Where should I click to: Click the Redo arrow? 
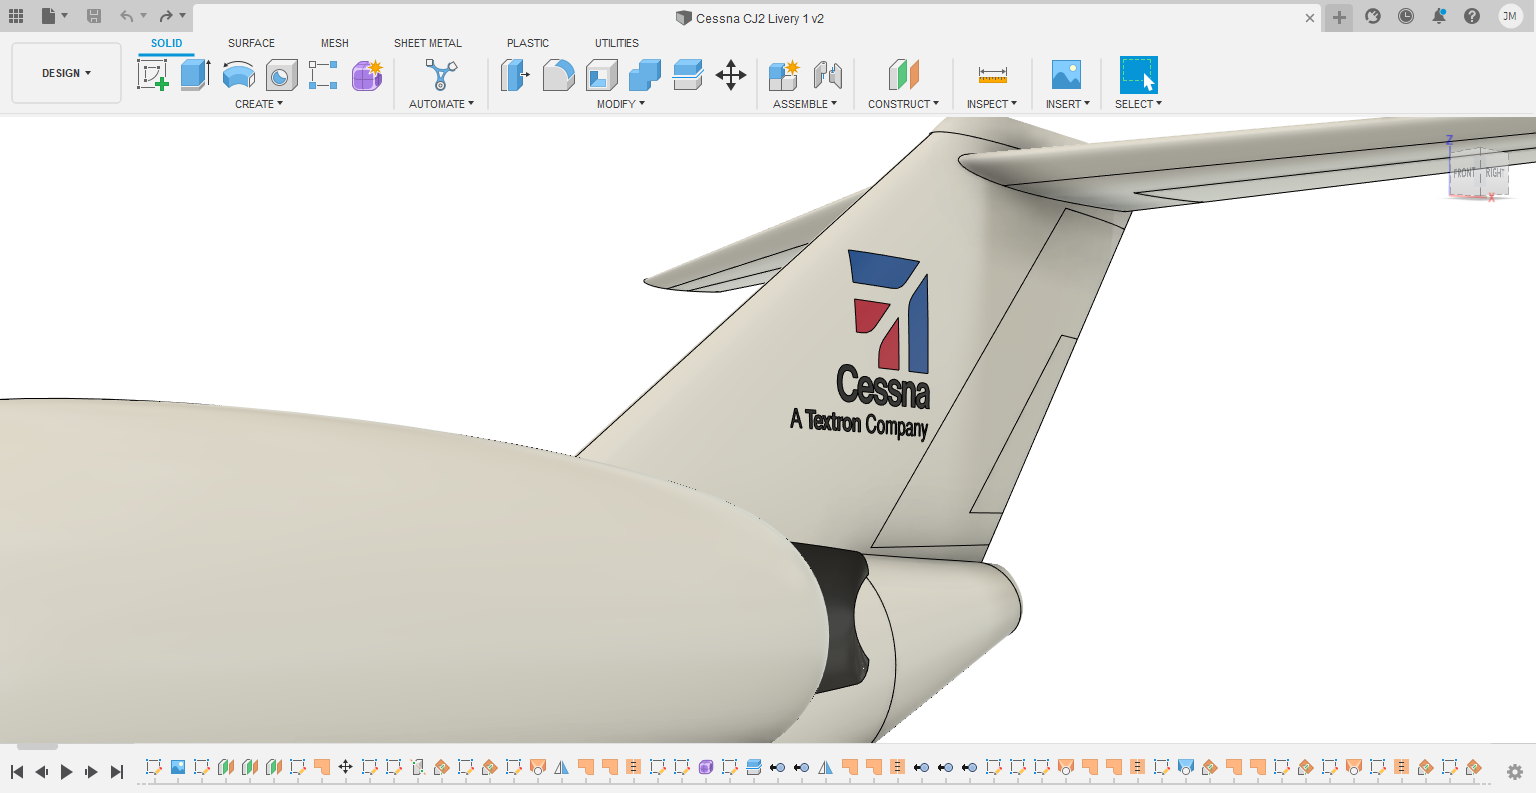[x=166, y=16]
